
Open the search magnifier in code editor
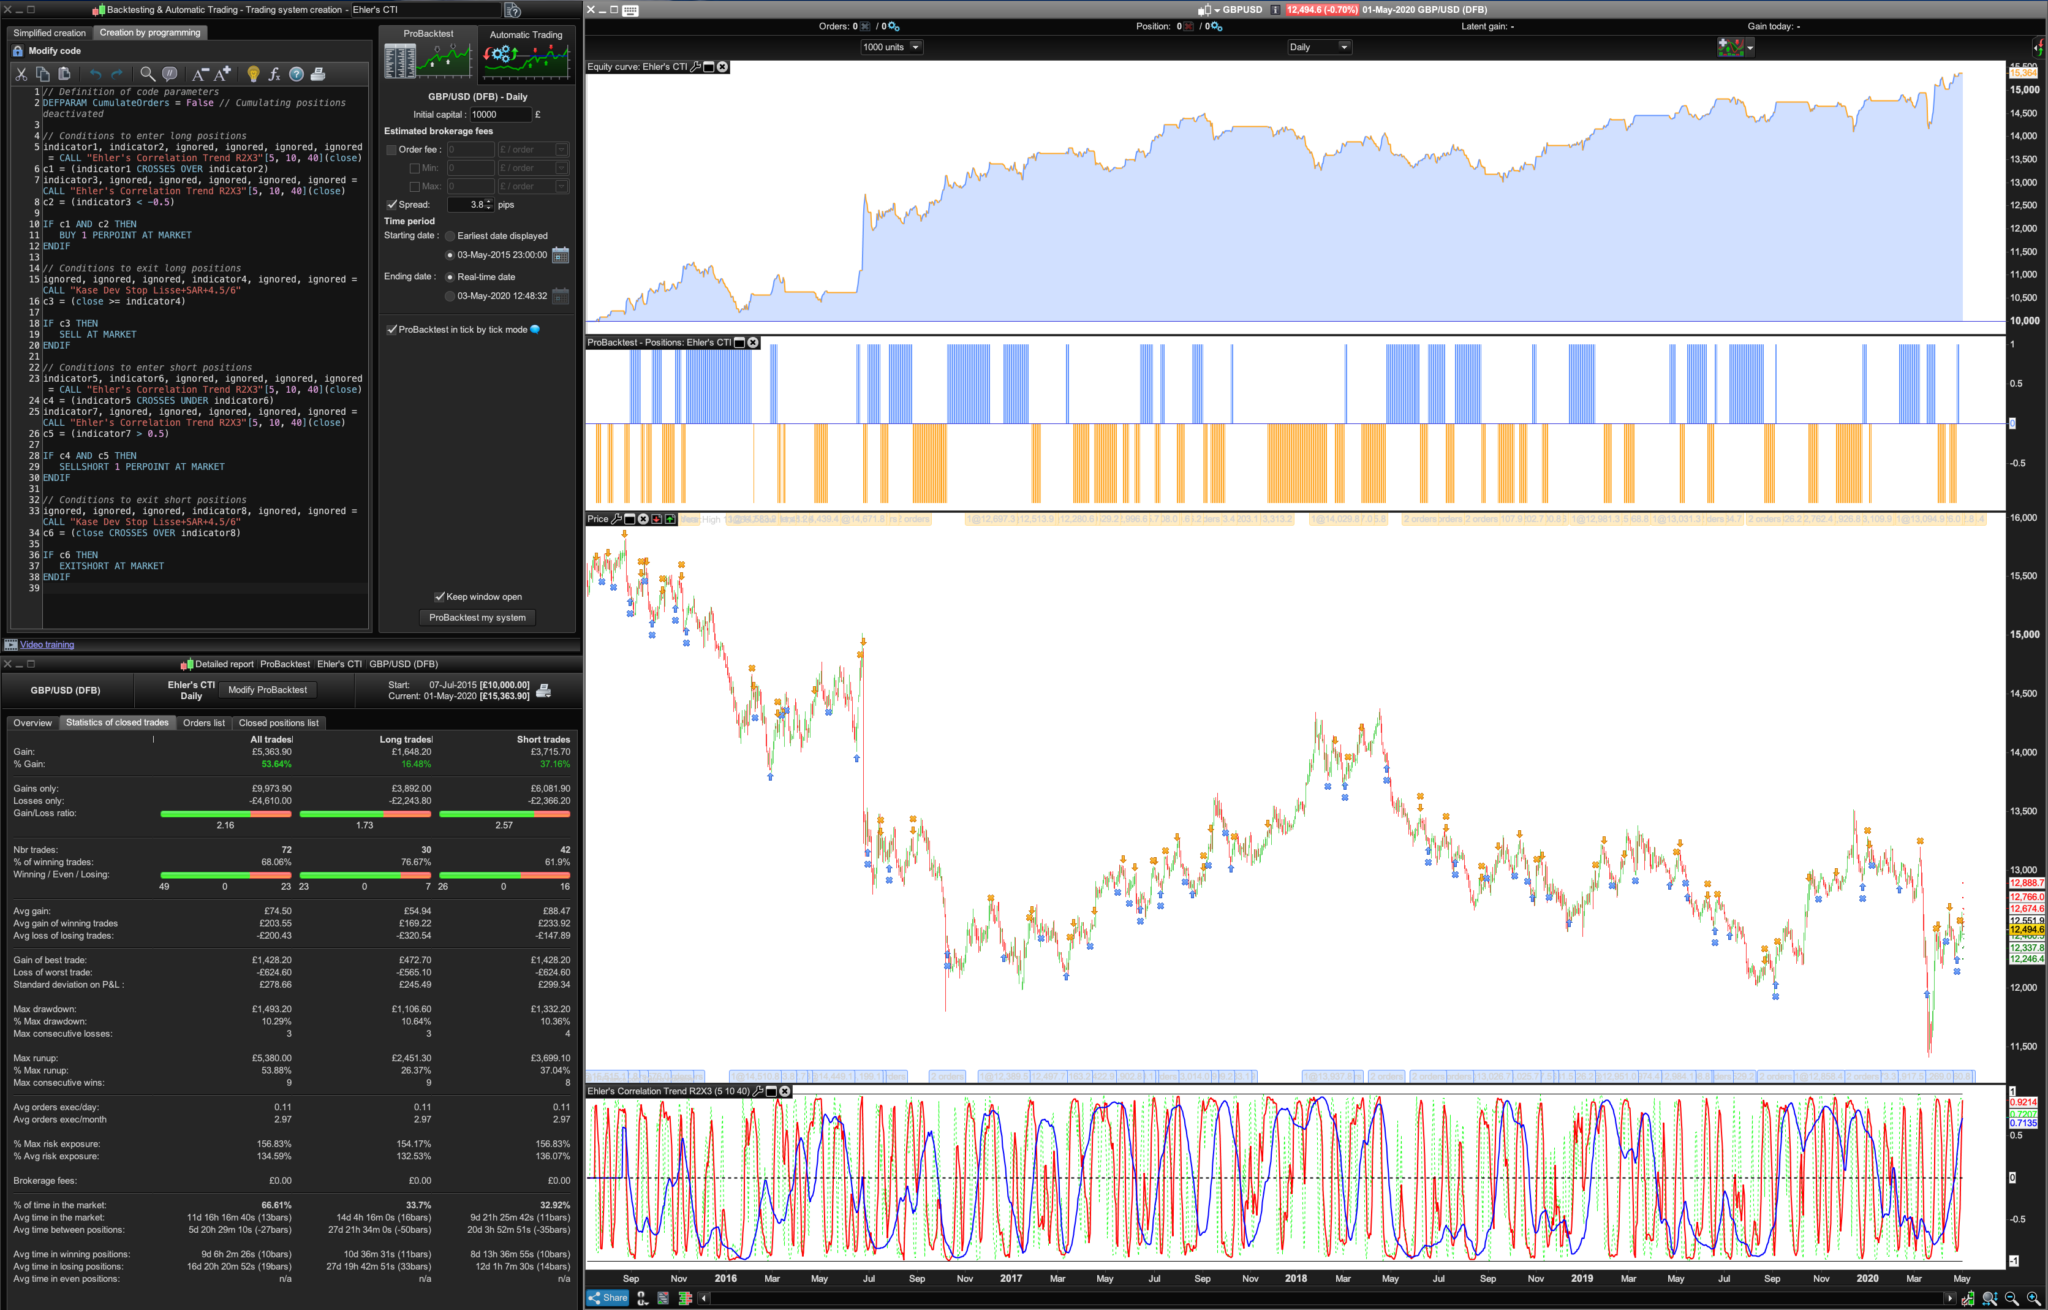[147, 74]
